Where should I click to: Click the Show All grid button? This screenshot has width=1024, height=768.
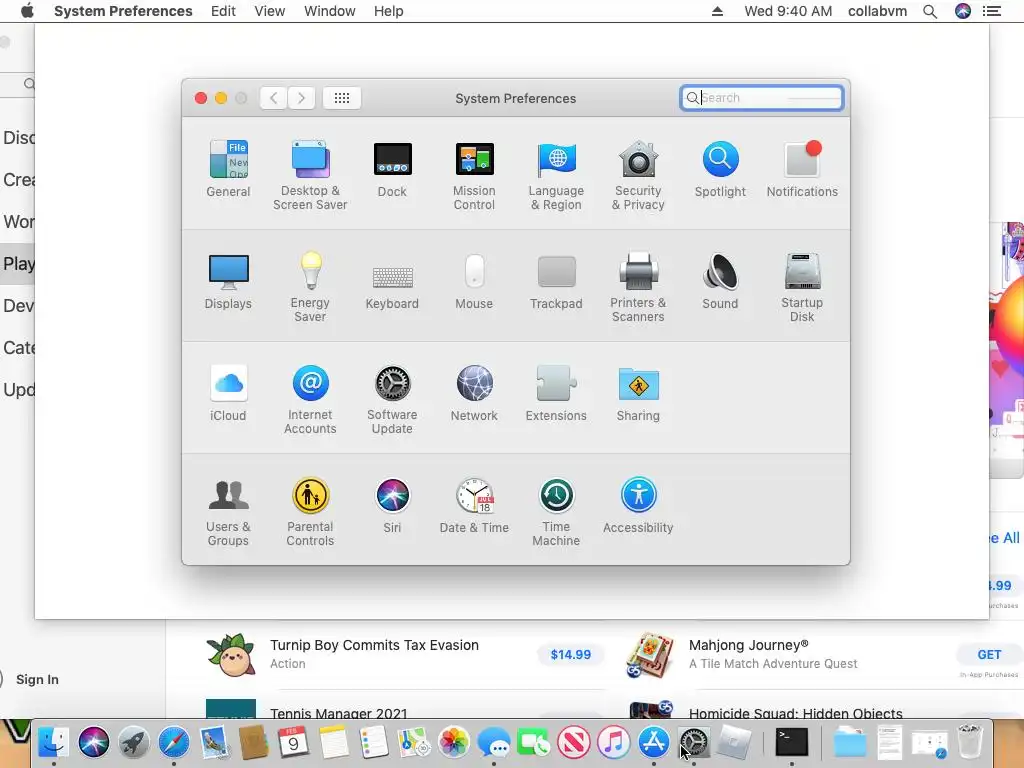point(342,98)
